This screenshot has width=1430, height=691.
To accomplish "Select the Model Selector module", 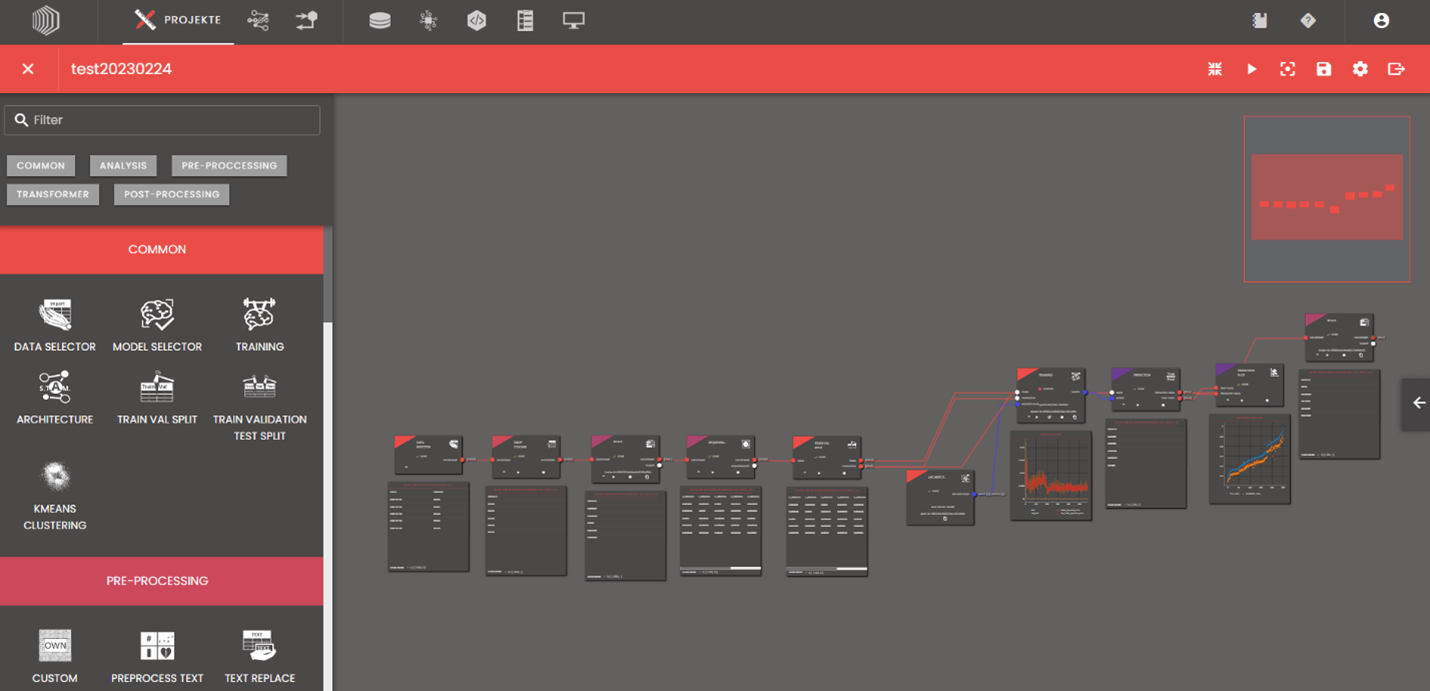I will click(x=157, y=325).
